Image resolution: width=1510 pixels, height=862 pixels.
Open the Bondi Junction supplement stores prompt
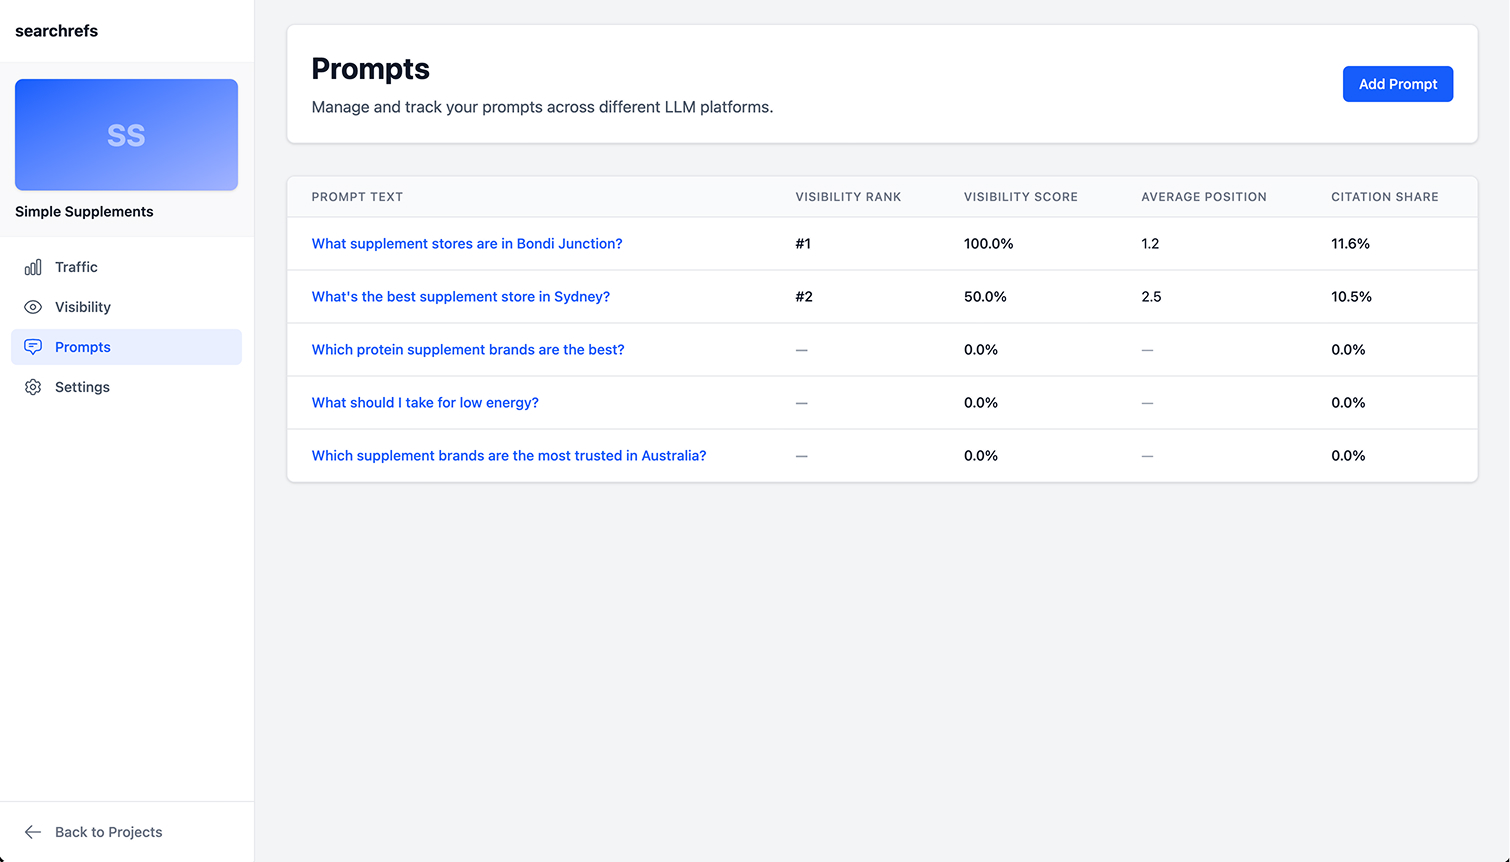467,243
